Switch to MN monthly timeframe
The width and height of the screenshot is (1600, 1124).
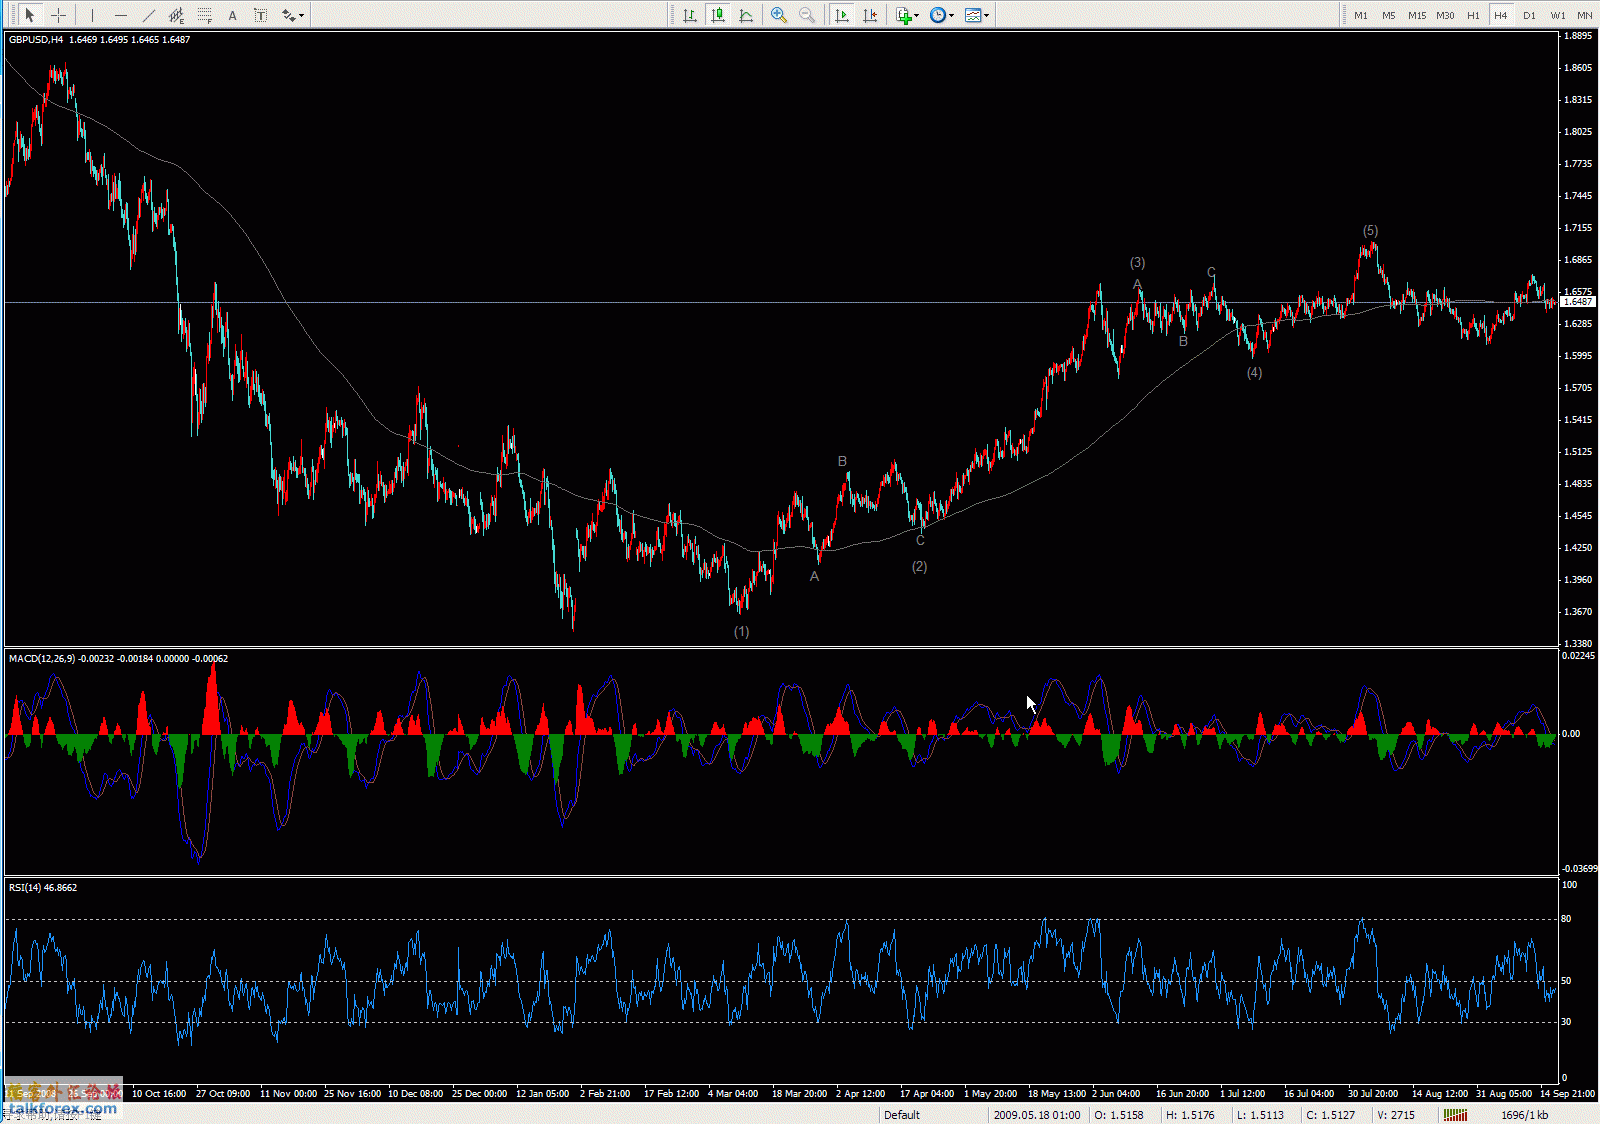click(x=1585, y=15)
